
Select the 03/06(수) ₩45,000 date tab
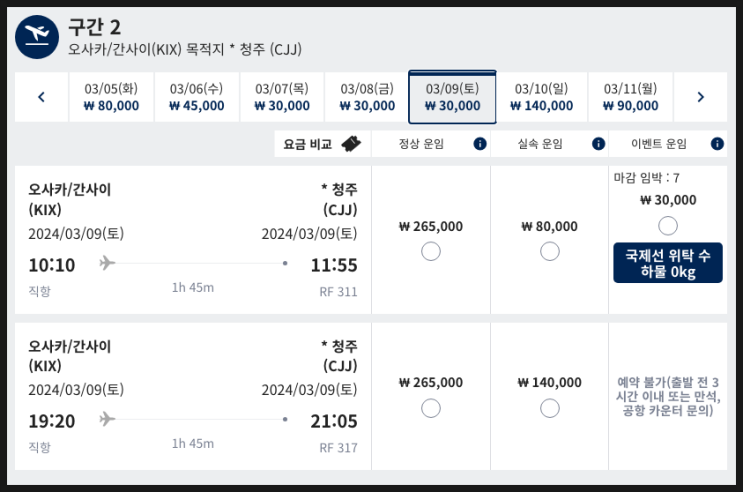[197, 97]
